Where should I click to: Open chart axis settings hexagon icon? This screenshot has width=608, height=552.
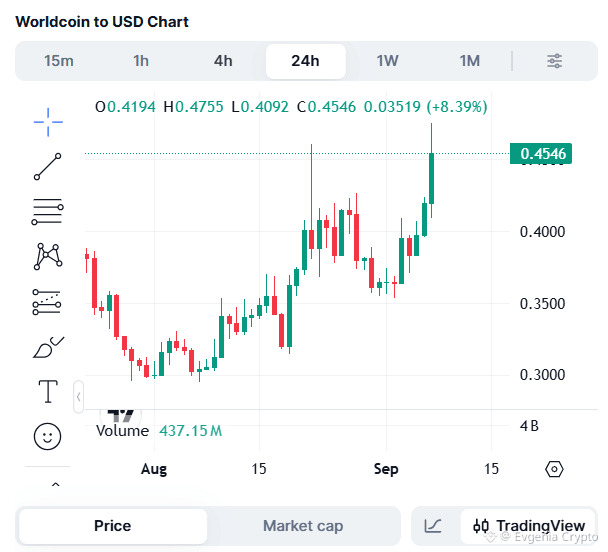click(x=554, y=469)
